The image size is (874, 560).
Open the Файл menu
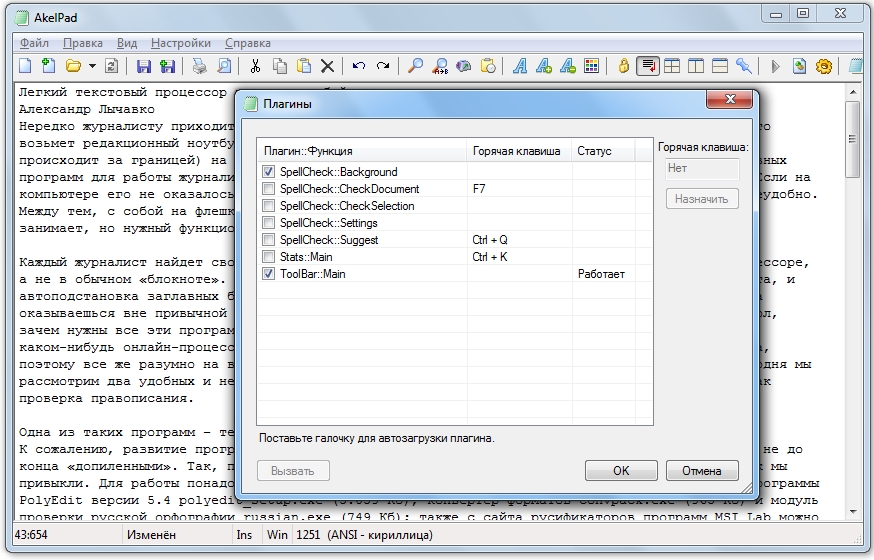[35, 43]
